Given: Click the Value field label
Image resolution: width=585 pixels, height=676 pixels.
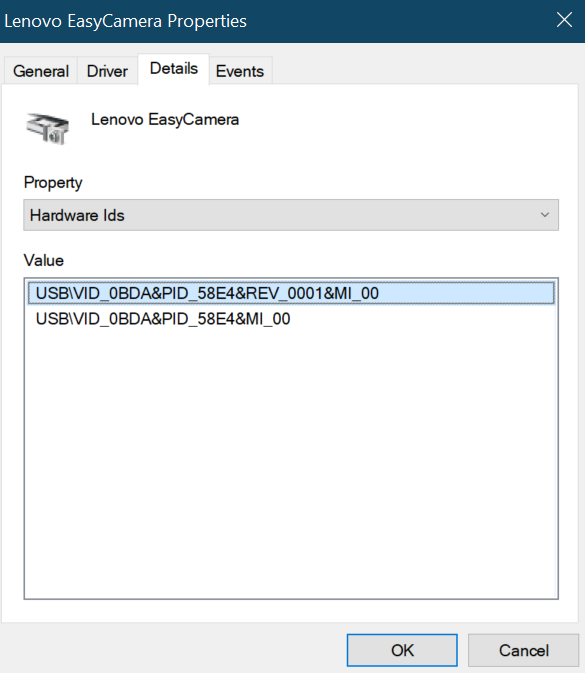Looking at the screenshot, I should point(44,260).
